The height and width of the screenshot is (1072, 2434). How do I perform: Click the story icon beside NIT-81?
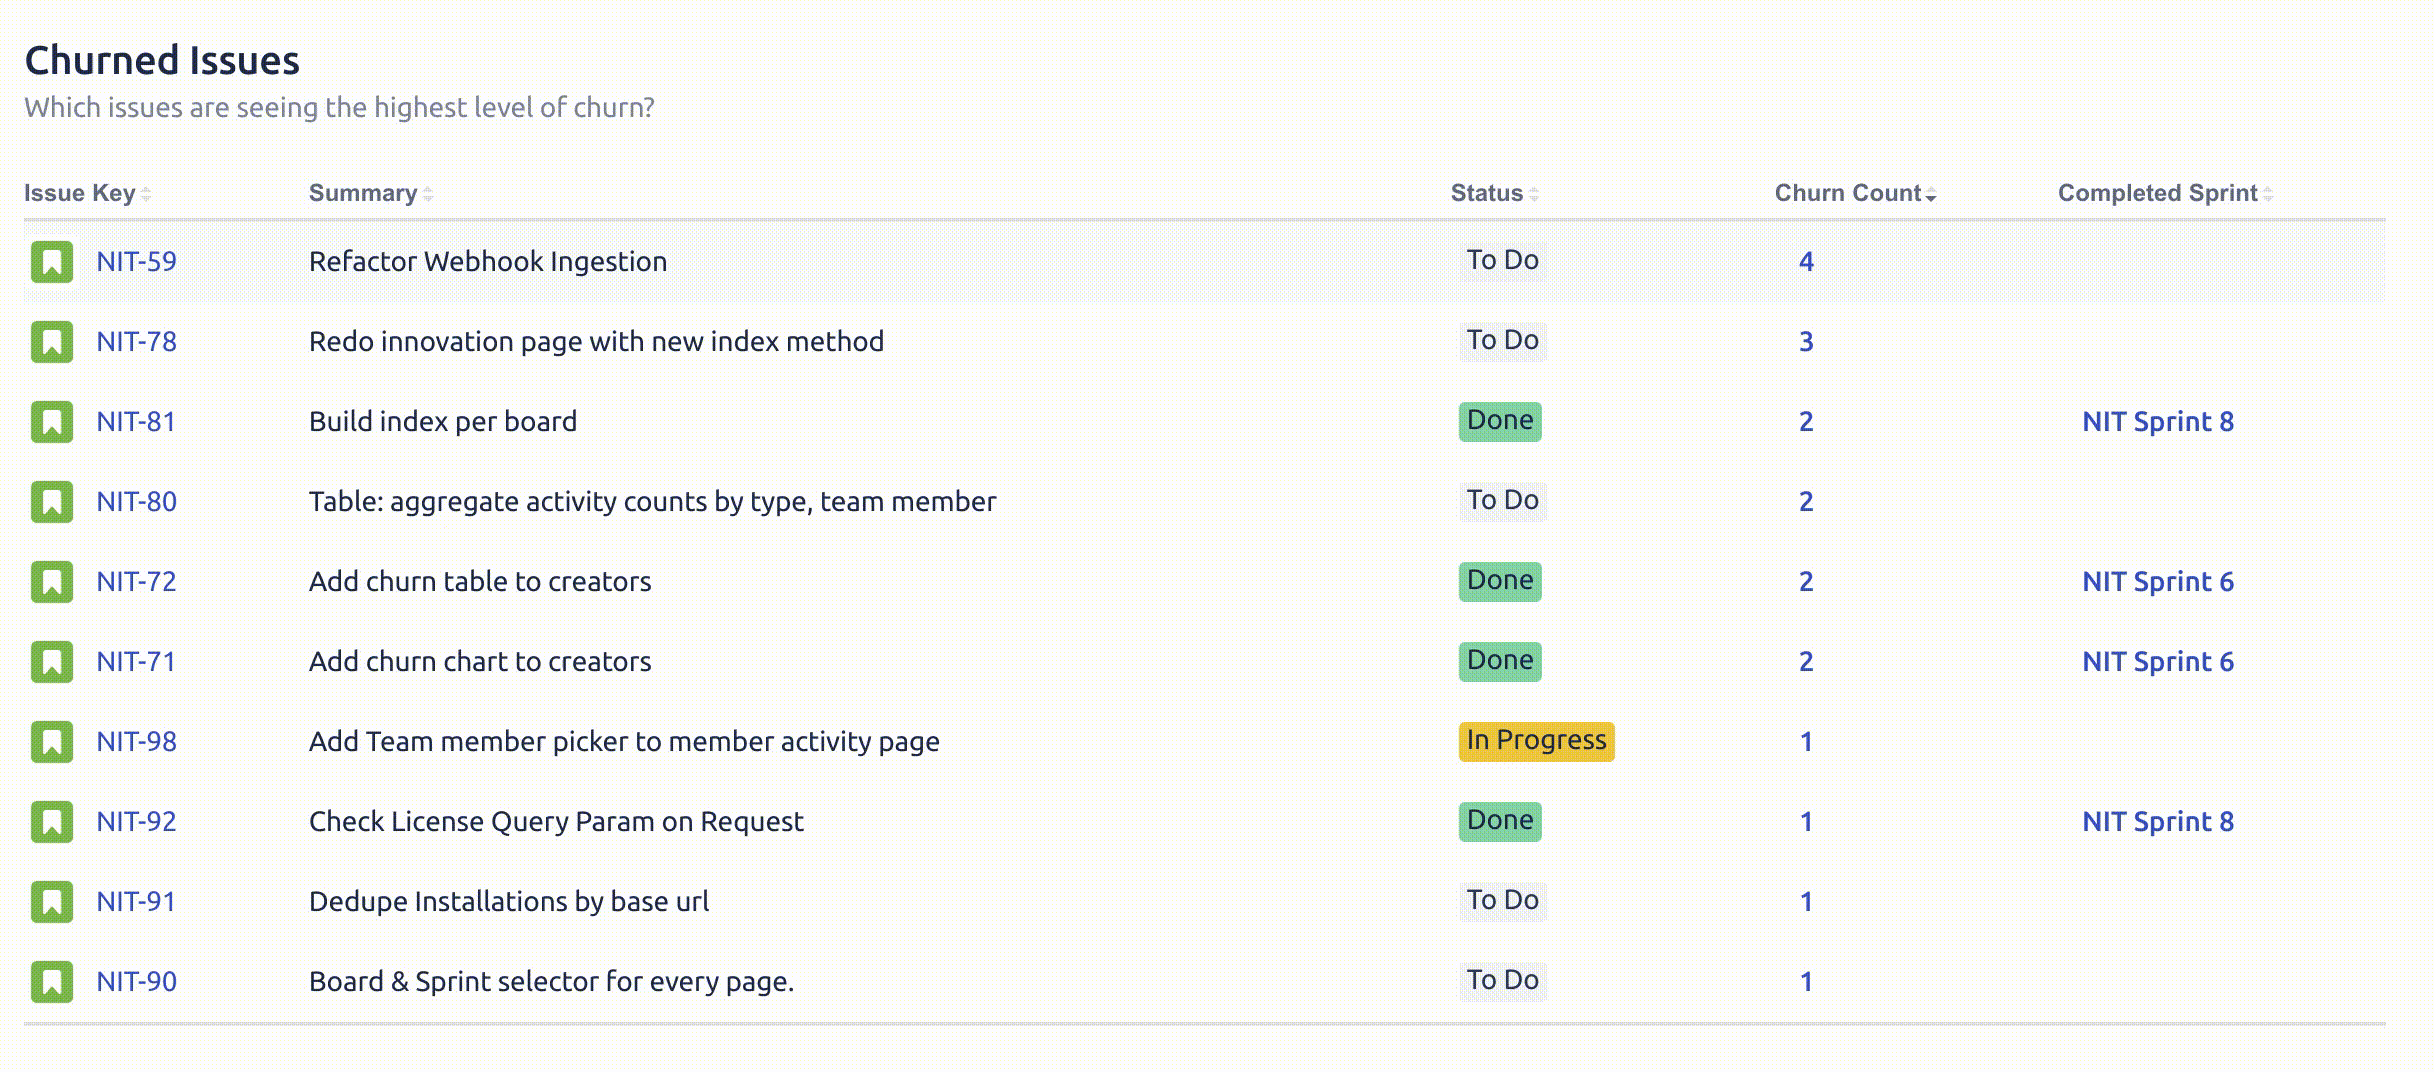[52, 422]
